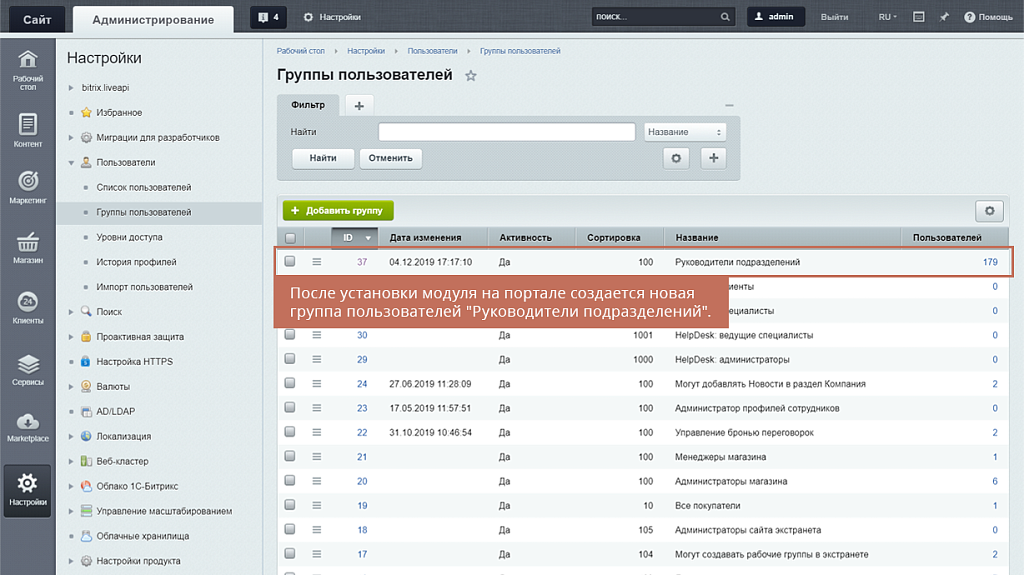The image size is (1024, 575).
Task: Check the box for group ID 24
Action: point(290,384)
